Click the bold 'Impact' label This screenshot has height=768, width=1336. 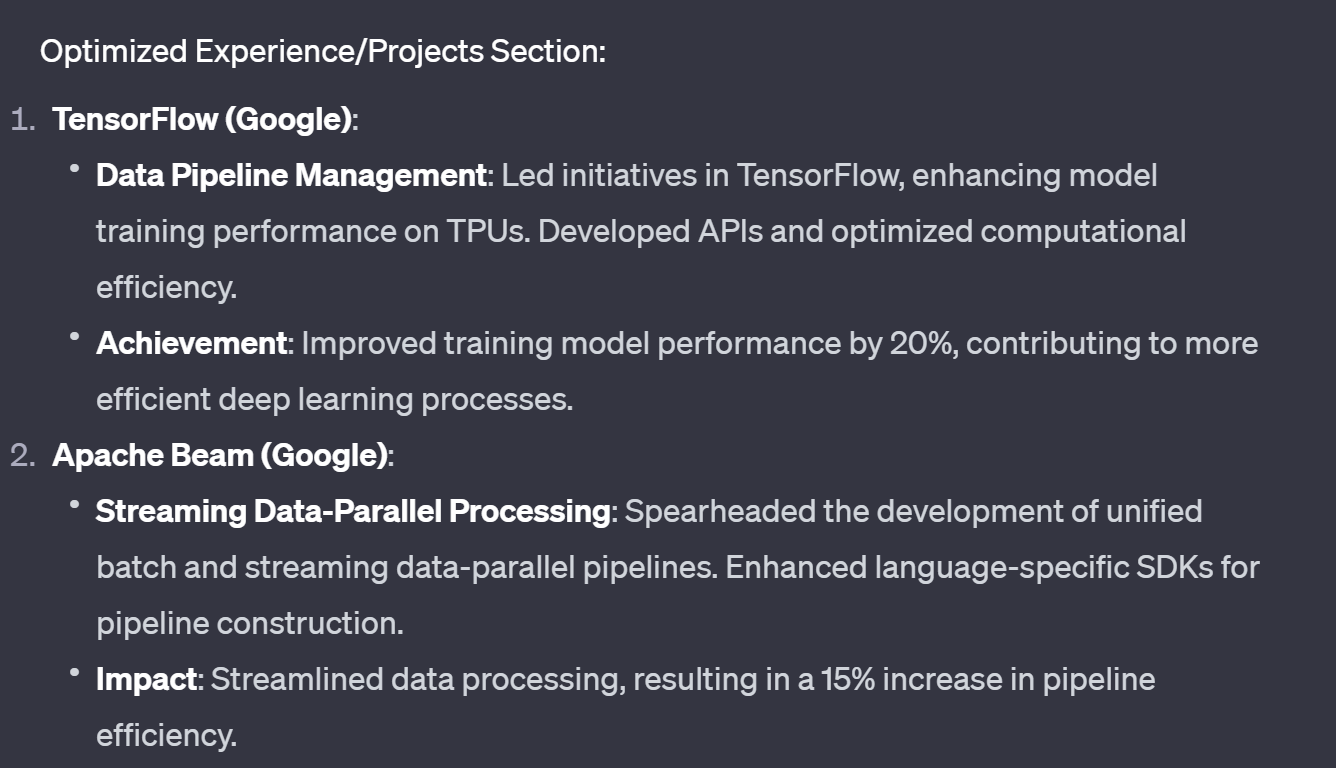pos(147,679)
